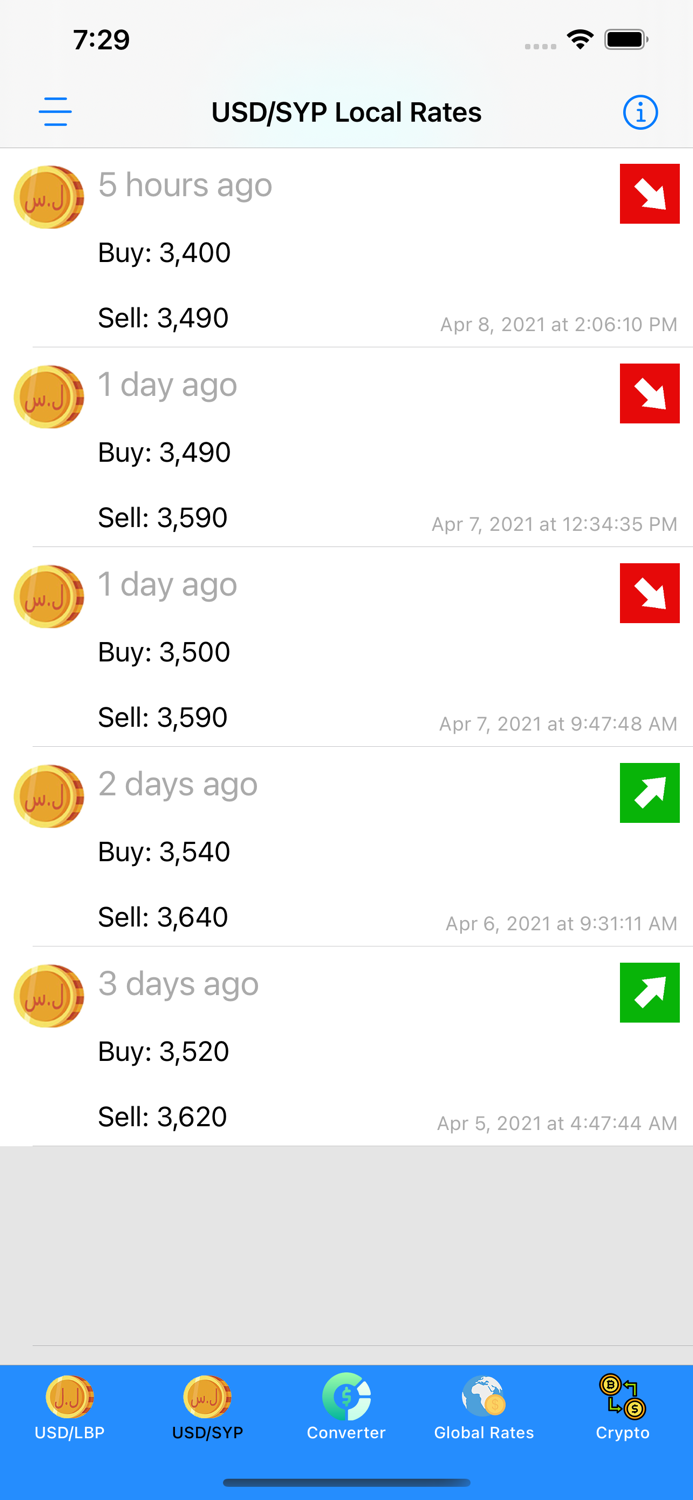Tap the Wi-Fi icon in the status bar
This screenshot has width=693, height=1500.
[x=581, y=41]
